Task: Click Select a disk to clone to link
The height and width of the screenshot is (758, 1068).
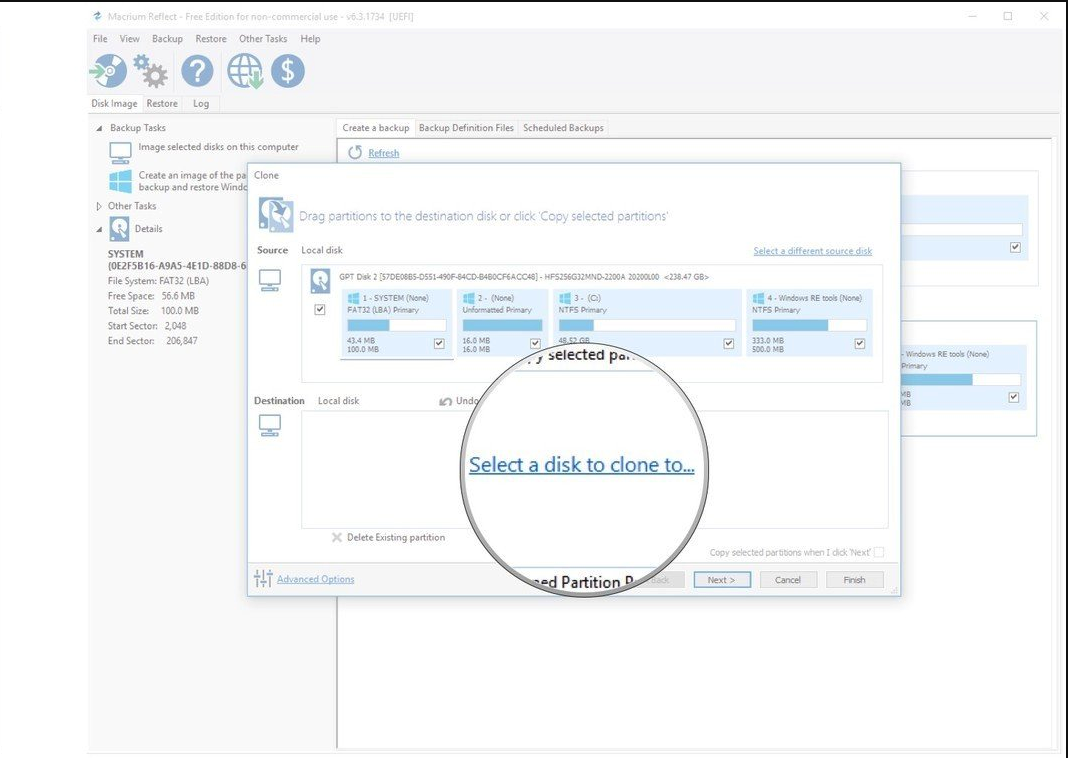Action: pyautogui.click(x=582, y=464)
